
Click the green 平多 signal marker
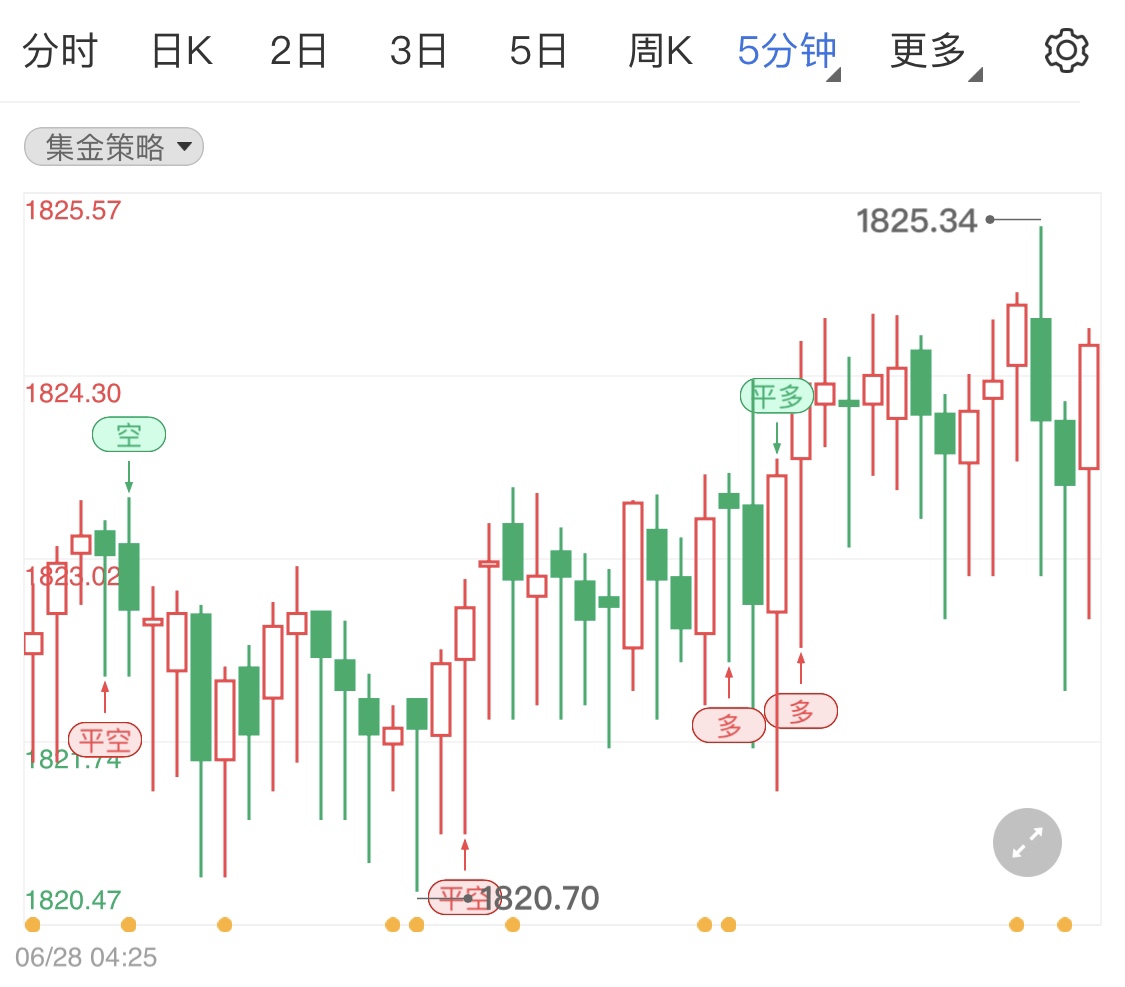tap(776, 395)
